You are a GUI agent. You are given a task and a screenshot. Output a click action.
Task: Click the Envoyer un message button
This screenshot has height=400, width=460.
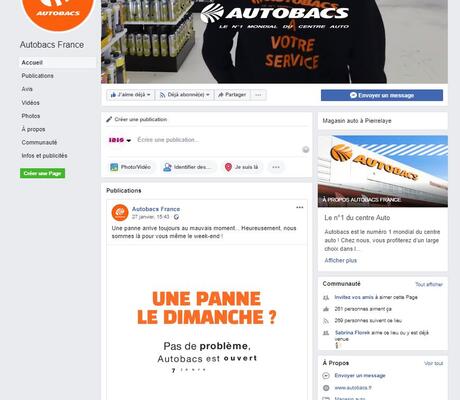[382, 95]
